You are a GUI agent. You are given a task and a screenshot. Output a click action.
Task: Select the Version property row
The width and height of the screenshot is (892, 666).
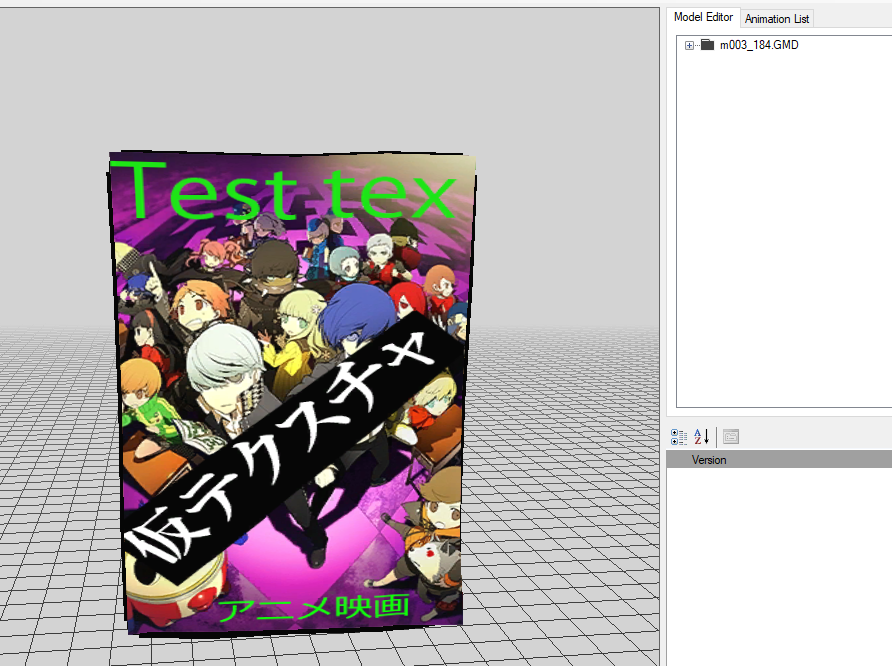click(779, 460)
